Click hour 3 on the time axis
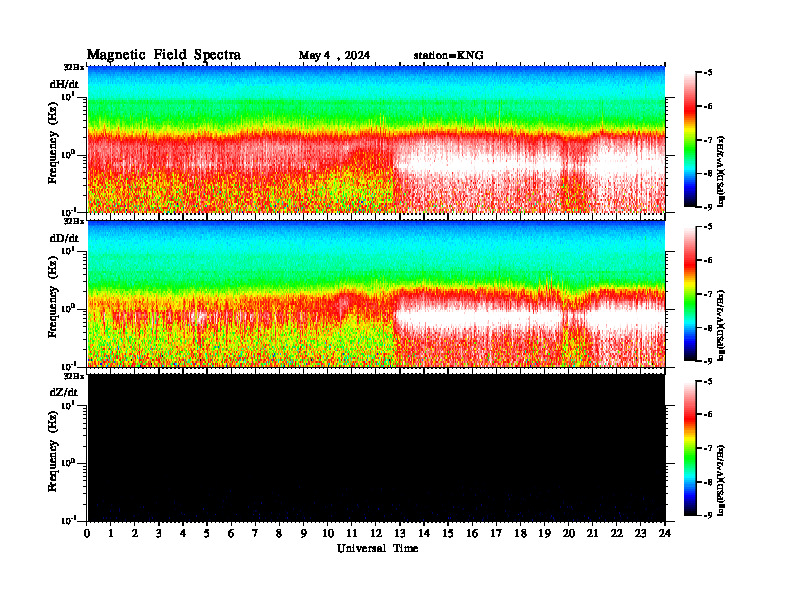The height and width of the screenshot is (612, 792). coord(159,534)
